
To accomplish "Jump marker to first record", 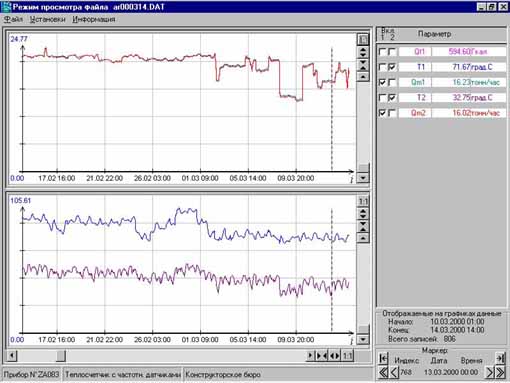I will (x=383, y=358).
